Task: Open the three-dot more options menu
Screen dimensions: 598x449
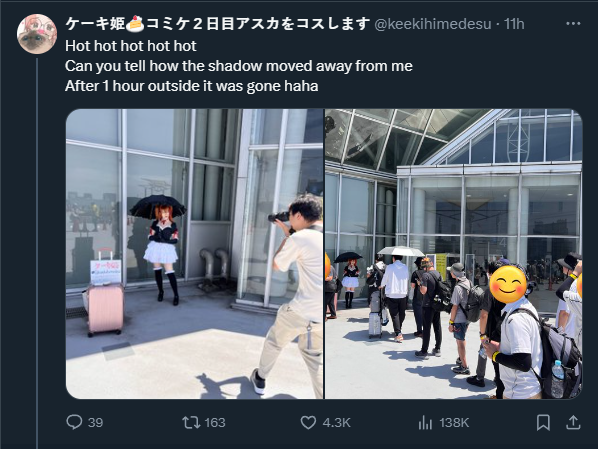Action: click(573, 24)
